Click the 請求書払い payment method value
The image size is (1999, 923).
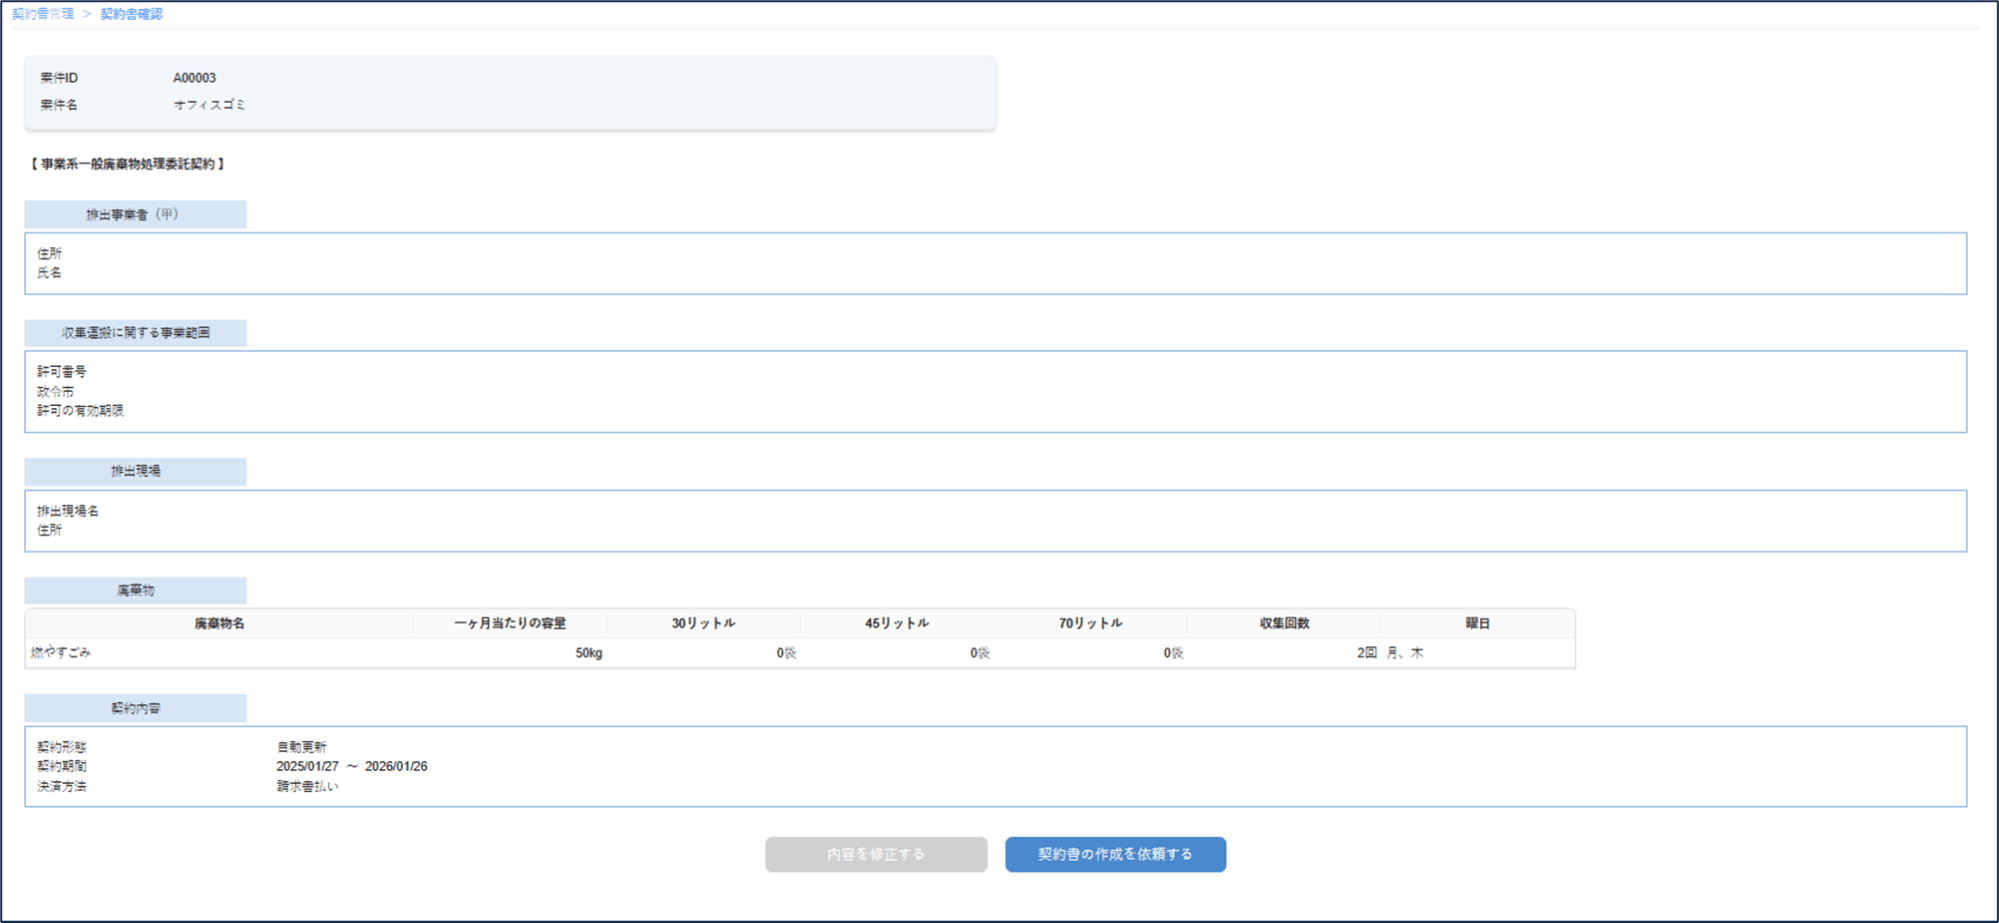tap(307, 787)
